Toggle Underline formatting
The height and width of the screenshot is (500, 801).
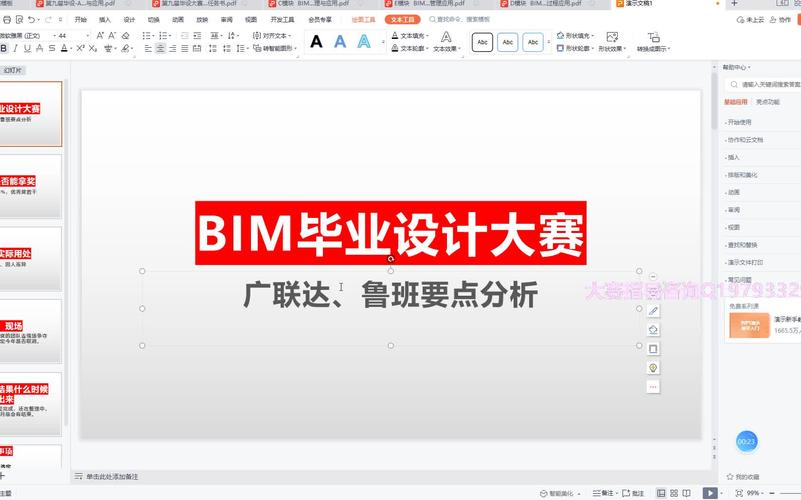[x=28, y=49]
